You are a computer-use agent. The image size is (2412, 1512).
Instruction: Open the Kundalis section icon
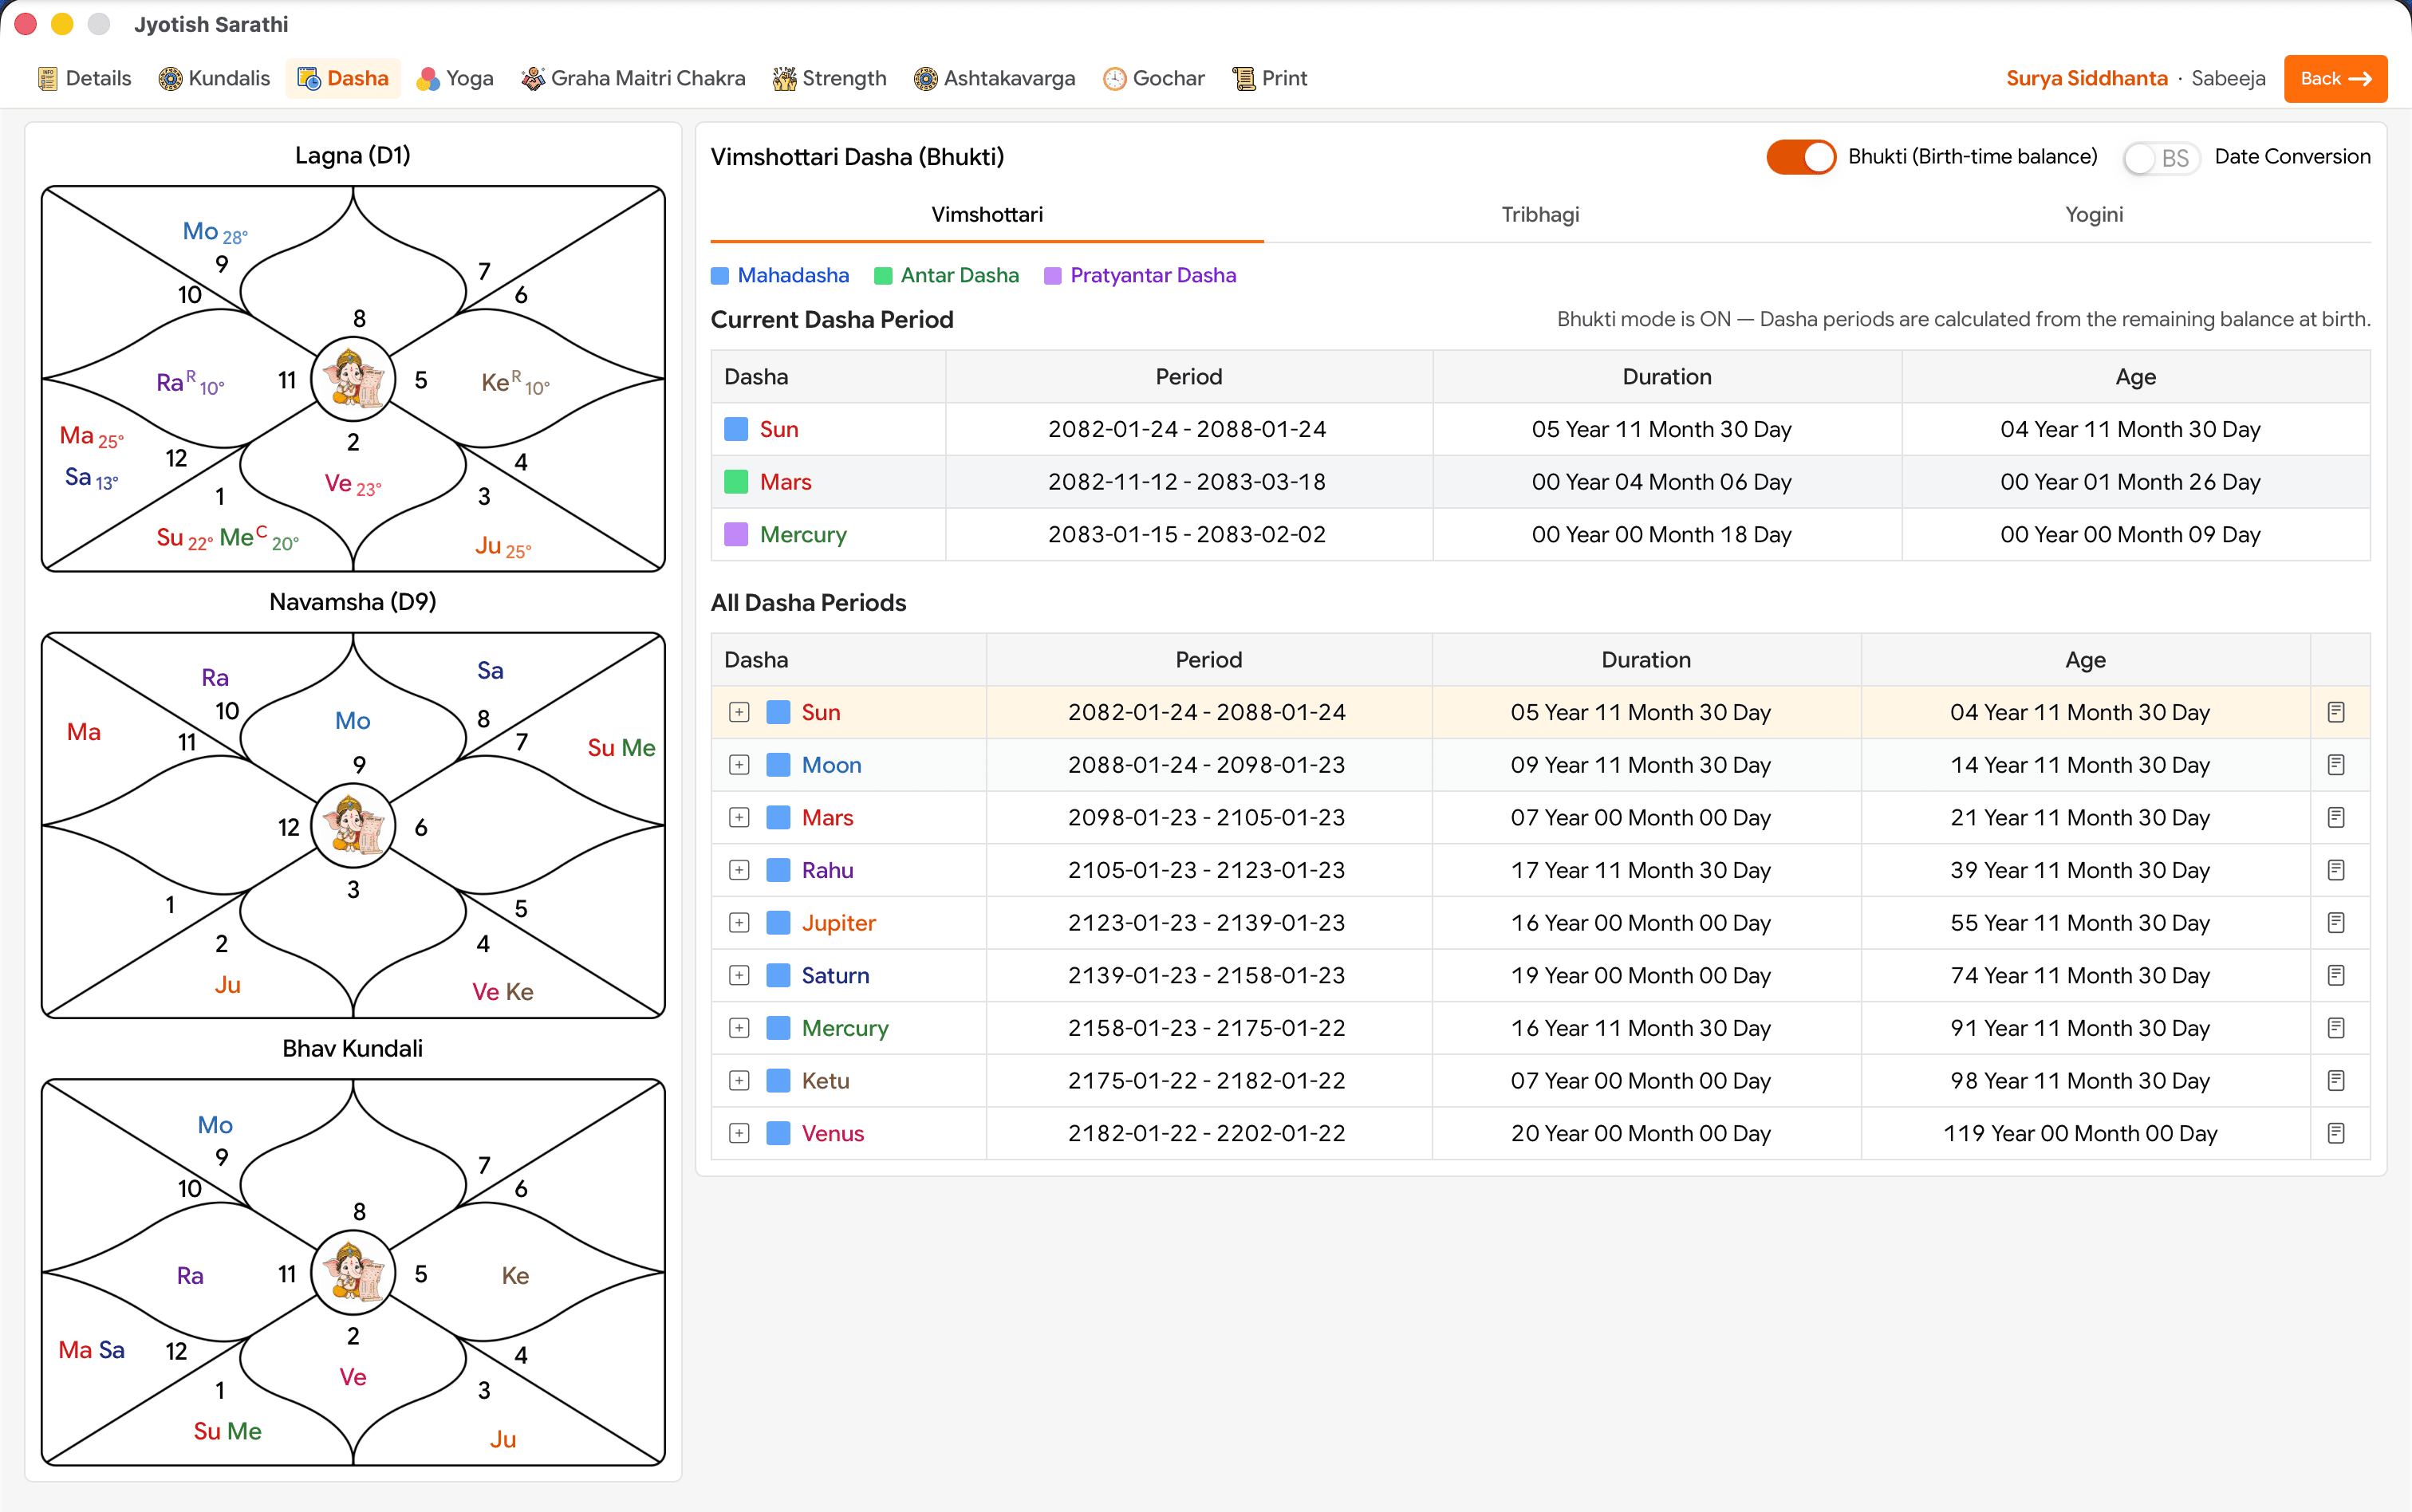170,78
